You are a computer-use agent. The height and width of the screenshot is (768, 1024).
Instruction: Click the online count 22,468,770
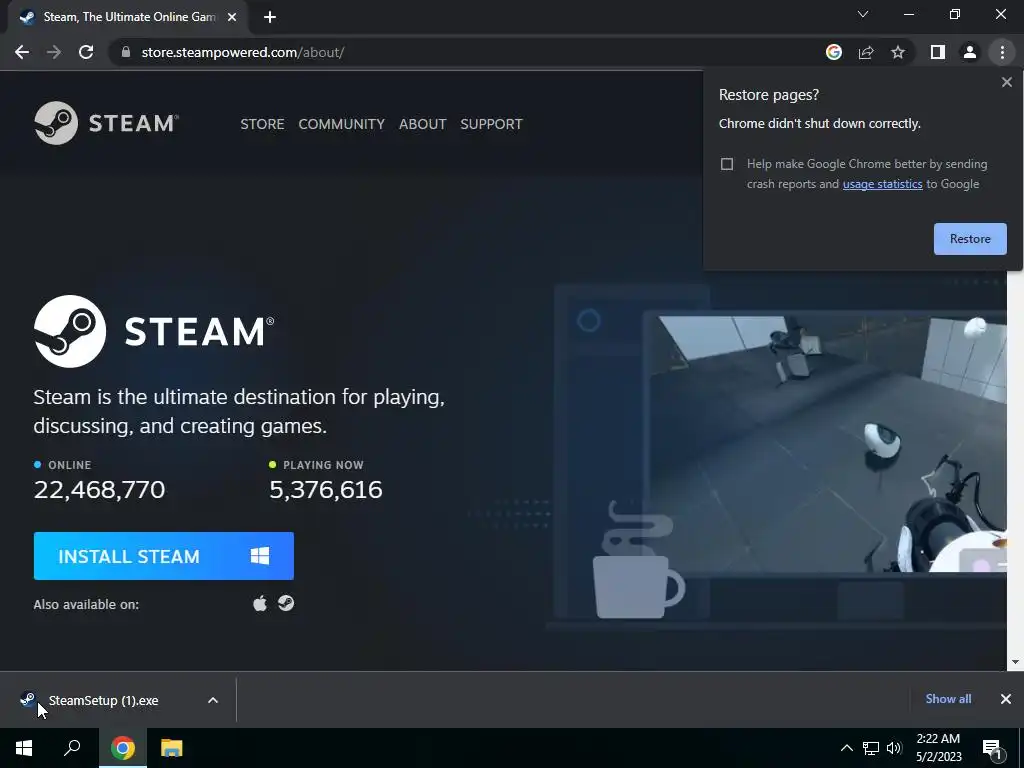point(99,490)
